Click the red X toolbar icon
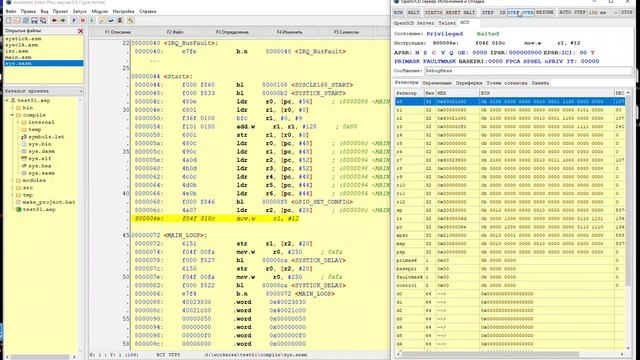This screenshot has height=360, width=640. (x=83, y=20)
